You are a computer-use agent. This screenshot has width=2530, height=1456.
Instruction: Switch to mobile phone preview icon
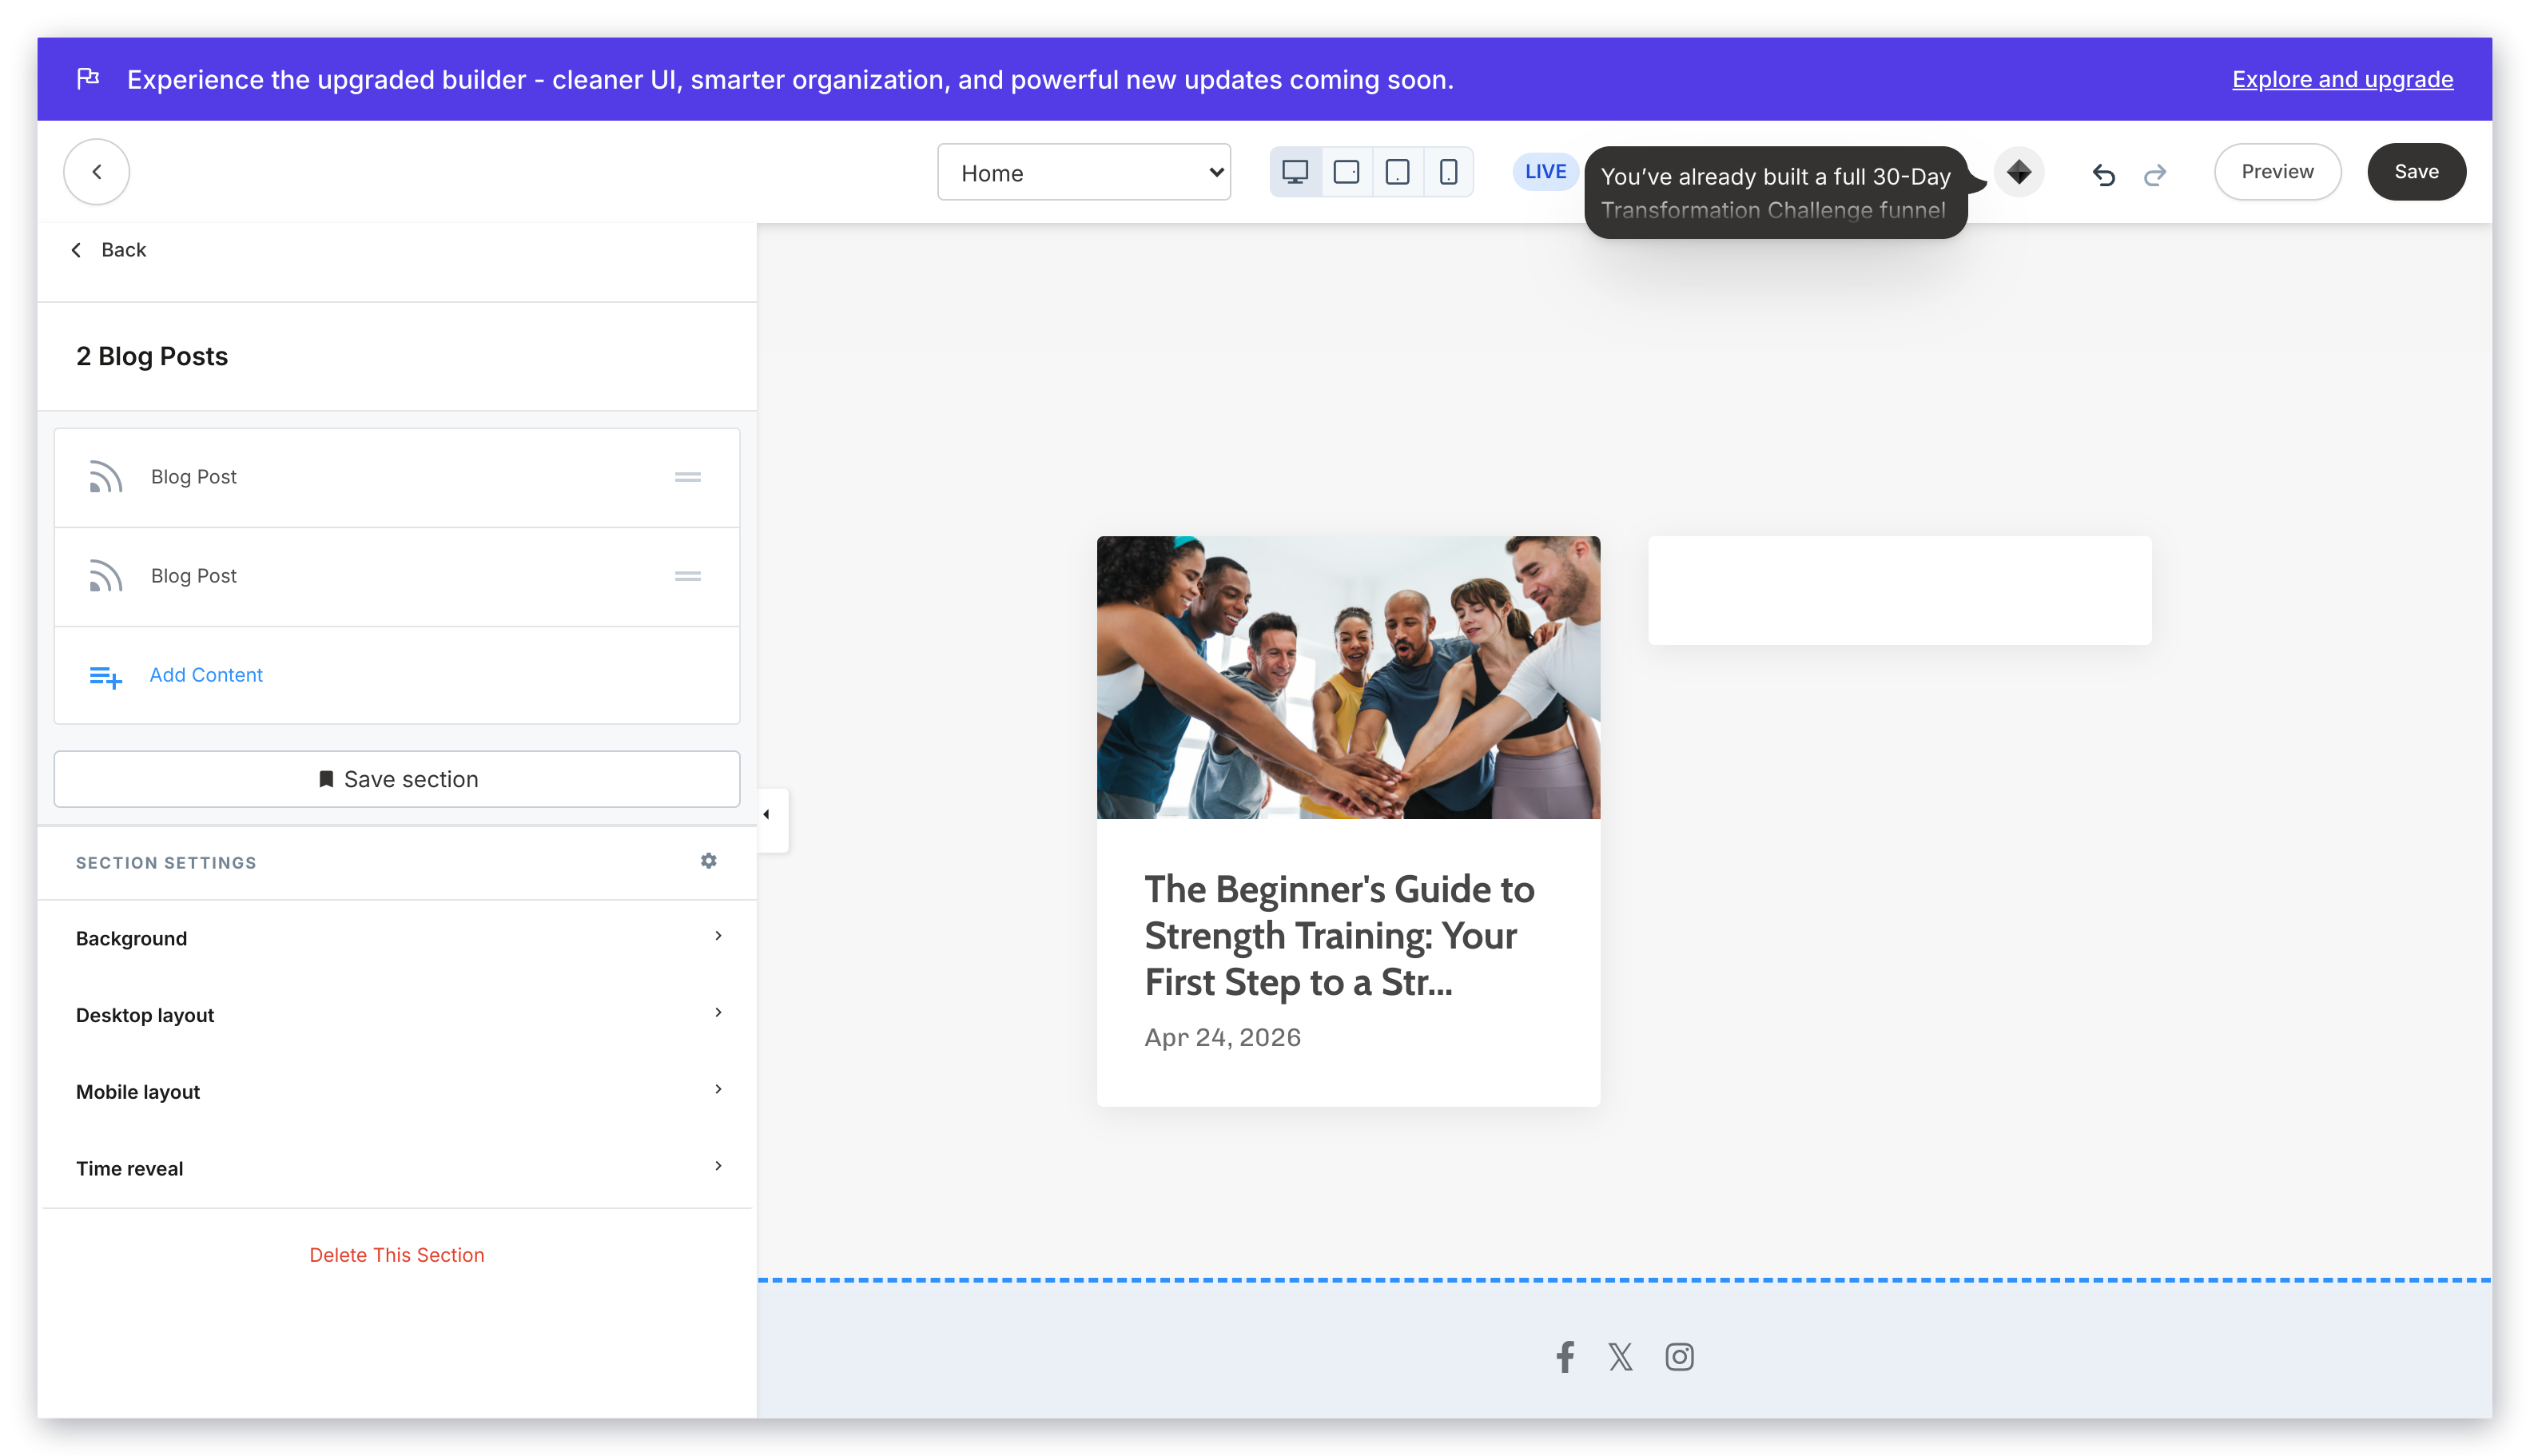tap(1448, 172)
